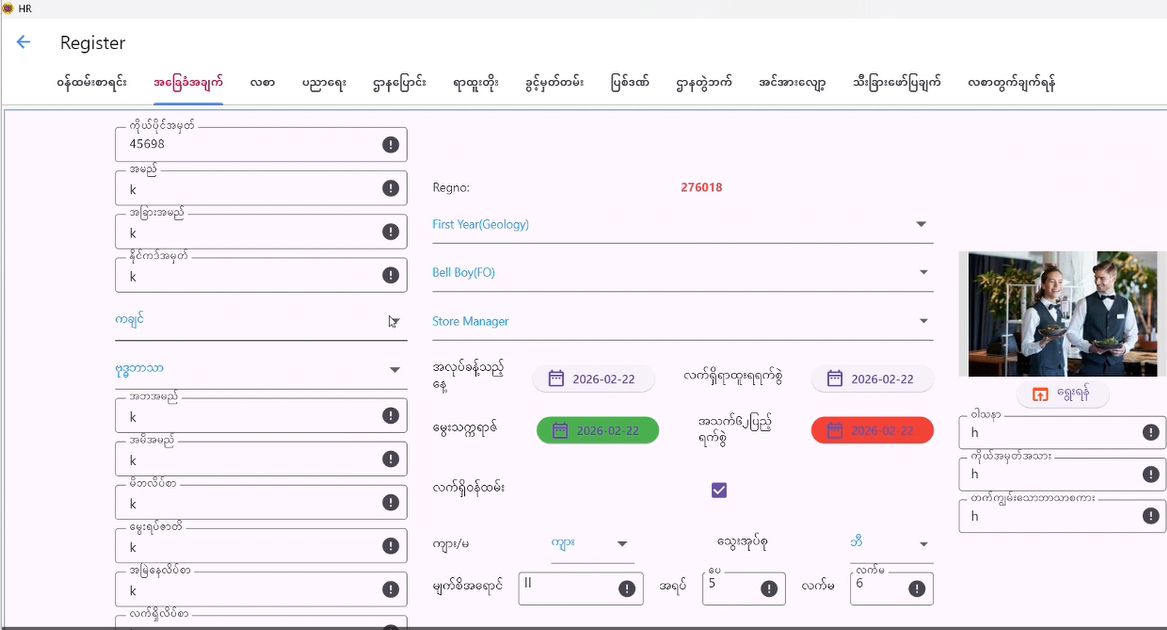This screenshot has width=1167, height=630.
Task: Go back using the blue arrow
Action: click(23, 42)
